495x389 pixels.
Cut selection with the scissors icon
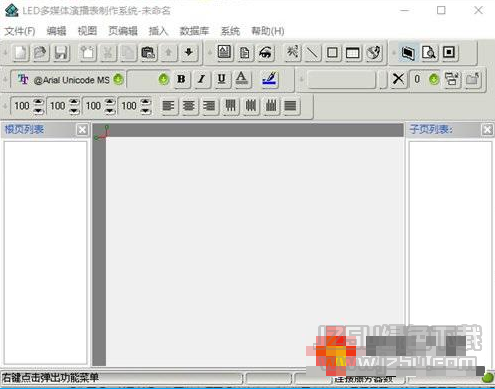108,53
